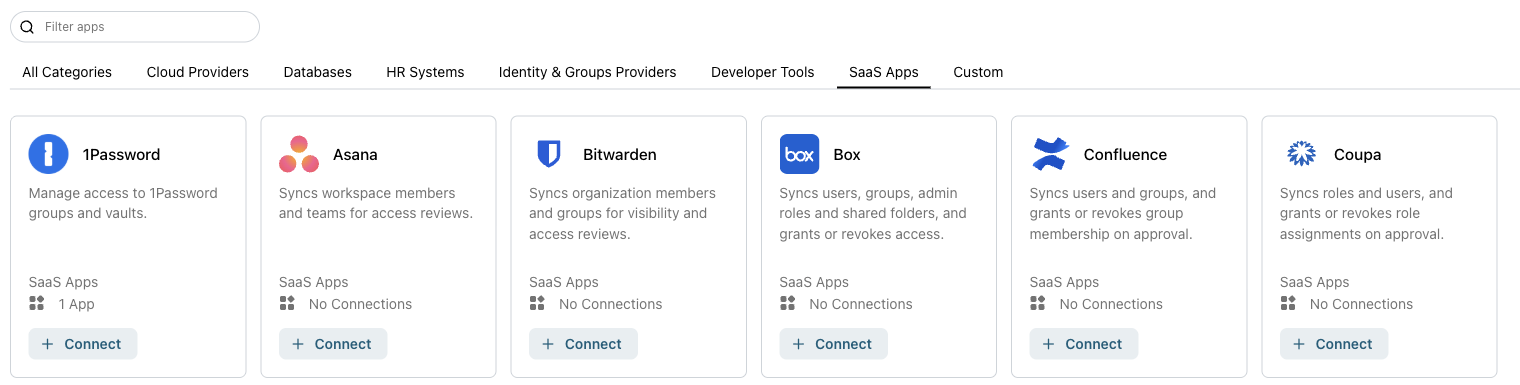This screenshot has height=385, width=1520.
Task: Click 'SaaS Apps' label on Box card
Action: point(814,282)
